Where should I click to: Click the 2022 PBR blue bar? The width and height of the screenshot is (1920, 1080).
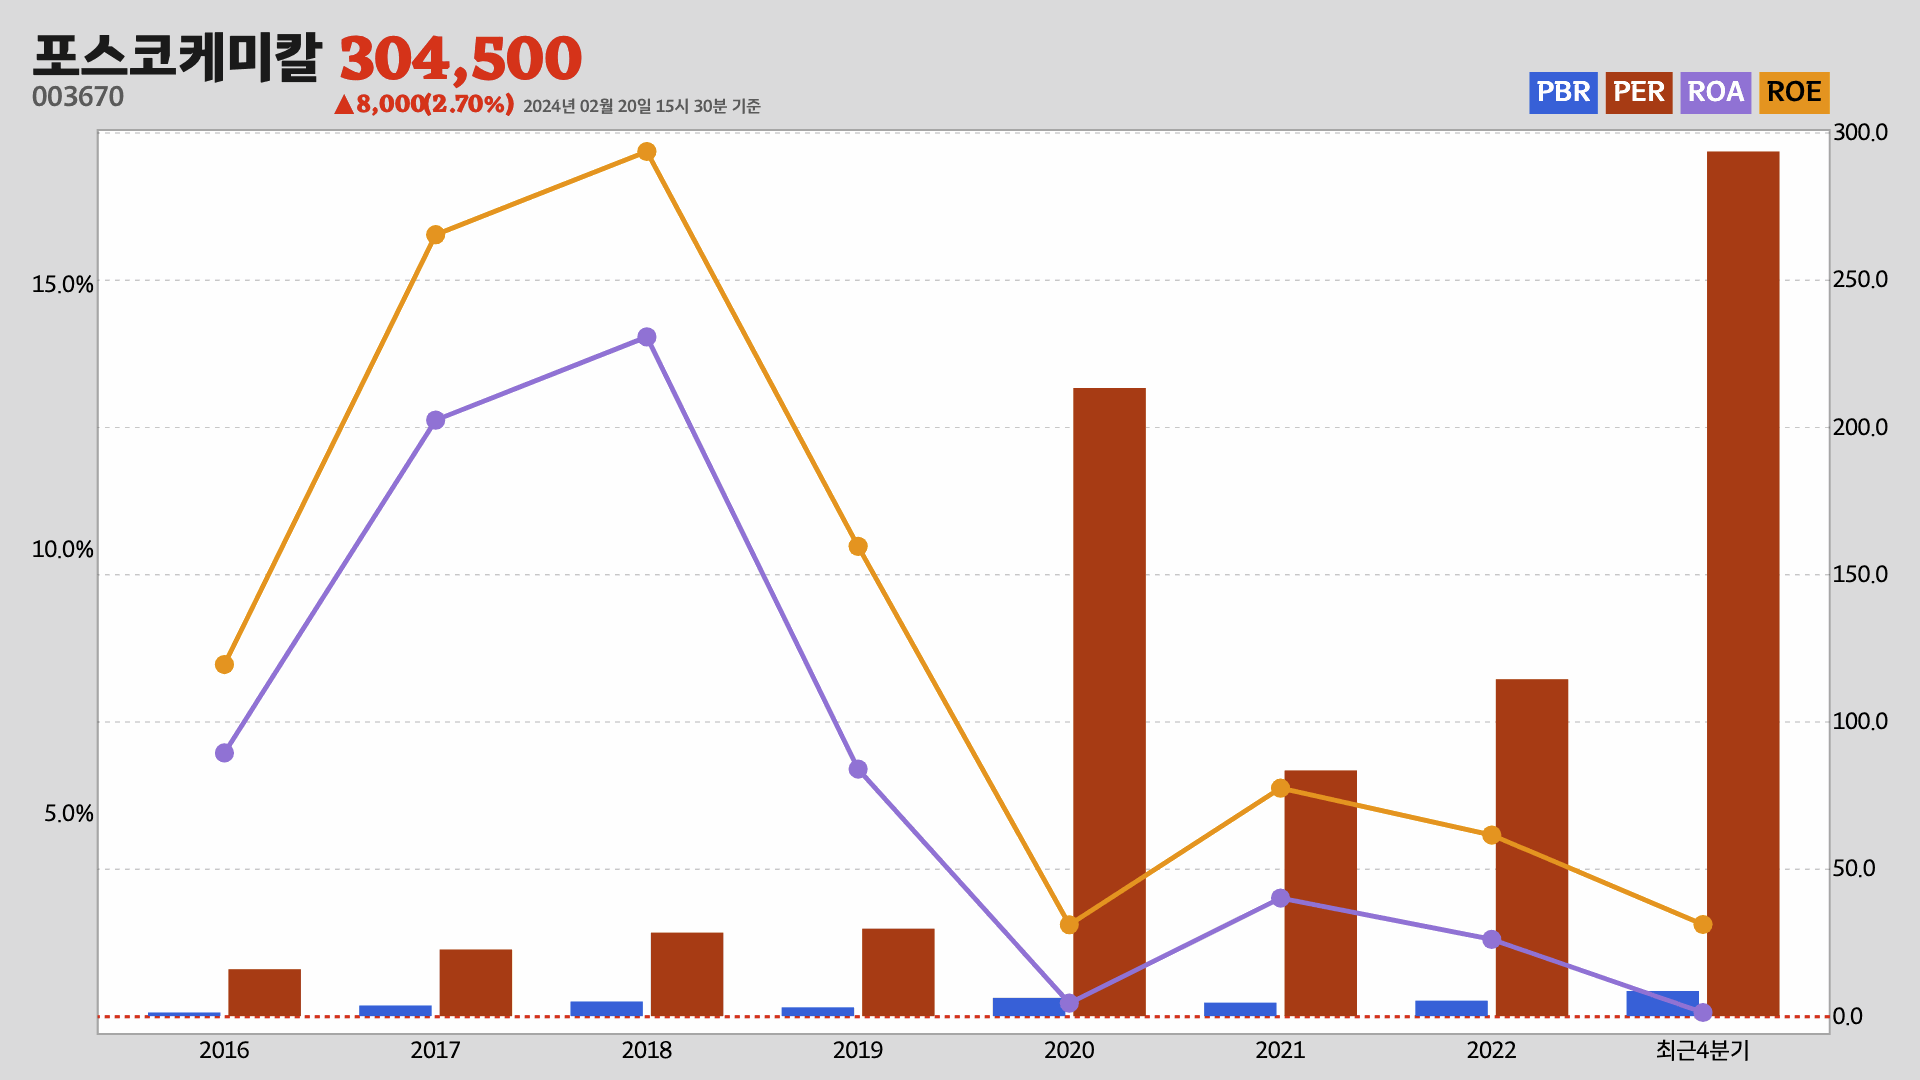[1451, 1009]
